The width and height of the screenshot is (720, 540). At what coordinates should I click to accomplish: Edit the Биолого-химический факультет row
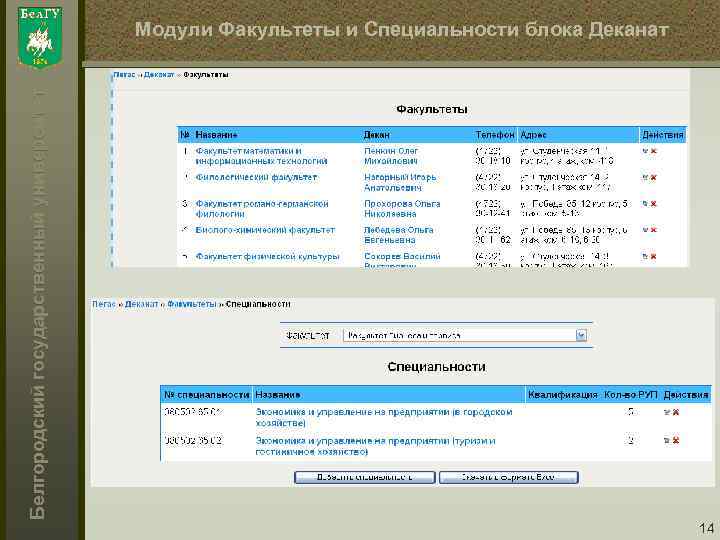pos(645,230)
